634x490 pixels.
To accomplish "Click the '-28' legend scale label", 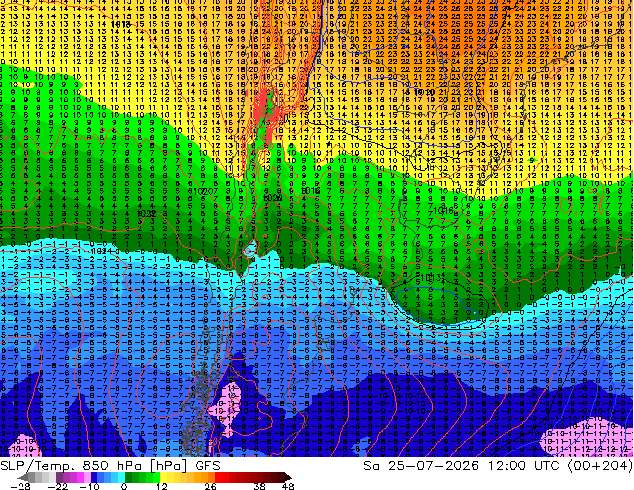I will point(20,486).
